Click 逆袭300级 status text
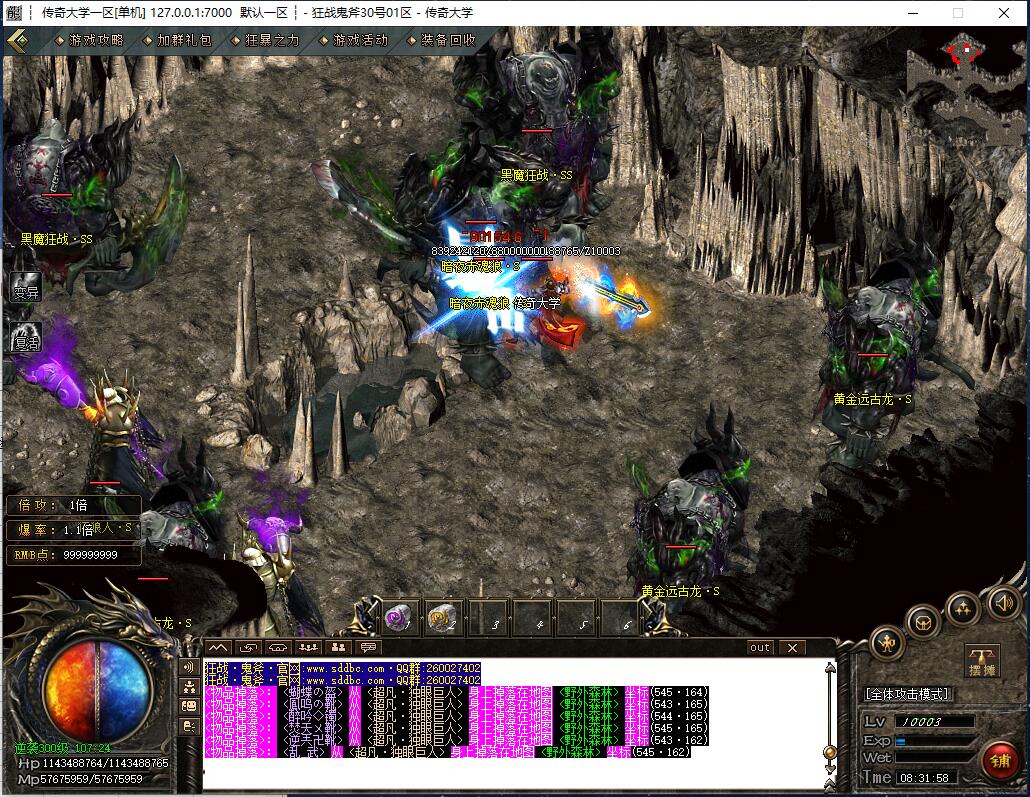The height and width of the screenshot is (797, 1030). pos(41,748)
